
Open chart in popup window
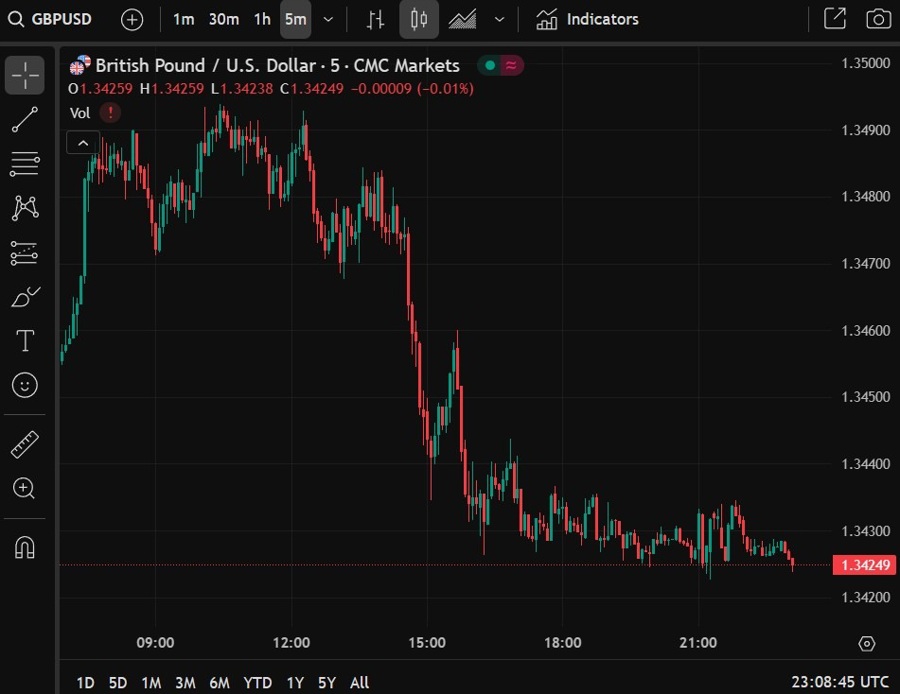(835, 18)
